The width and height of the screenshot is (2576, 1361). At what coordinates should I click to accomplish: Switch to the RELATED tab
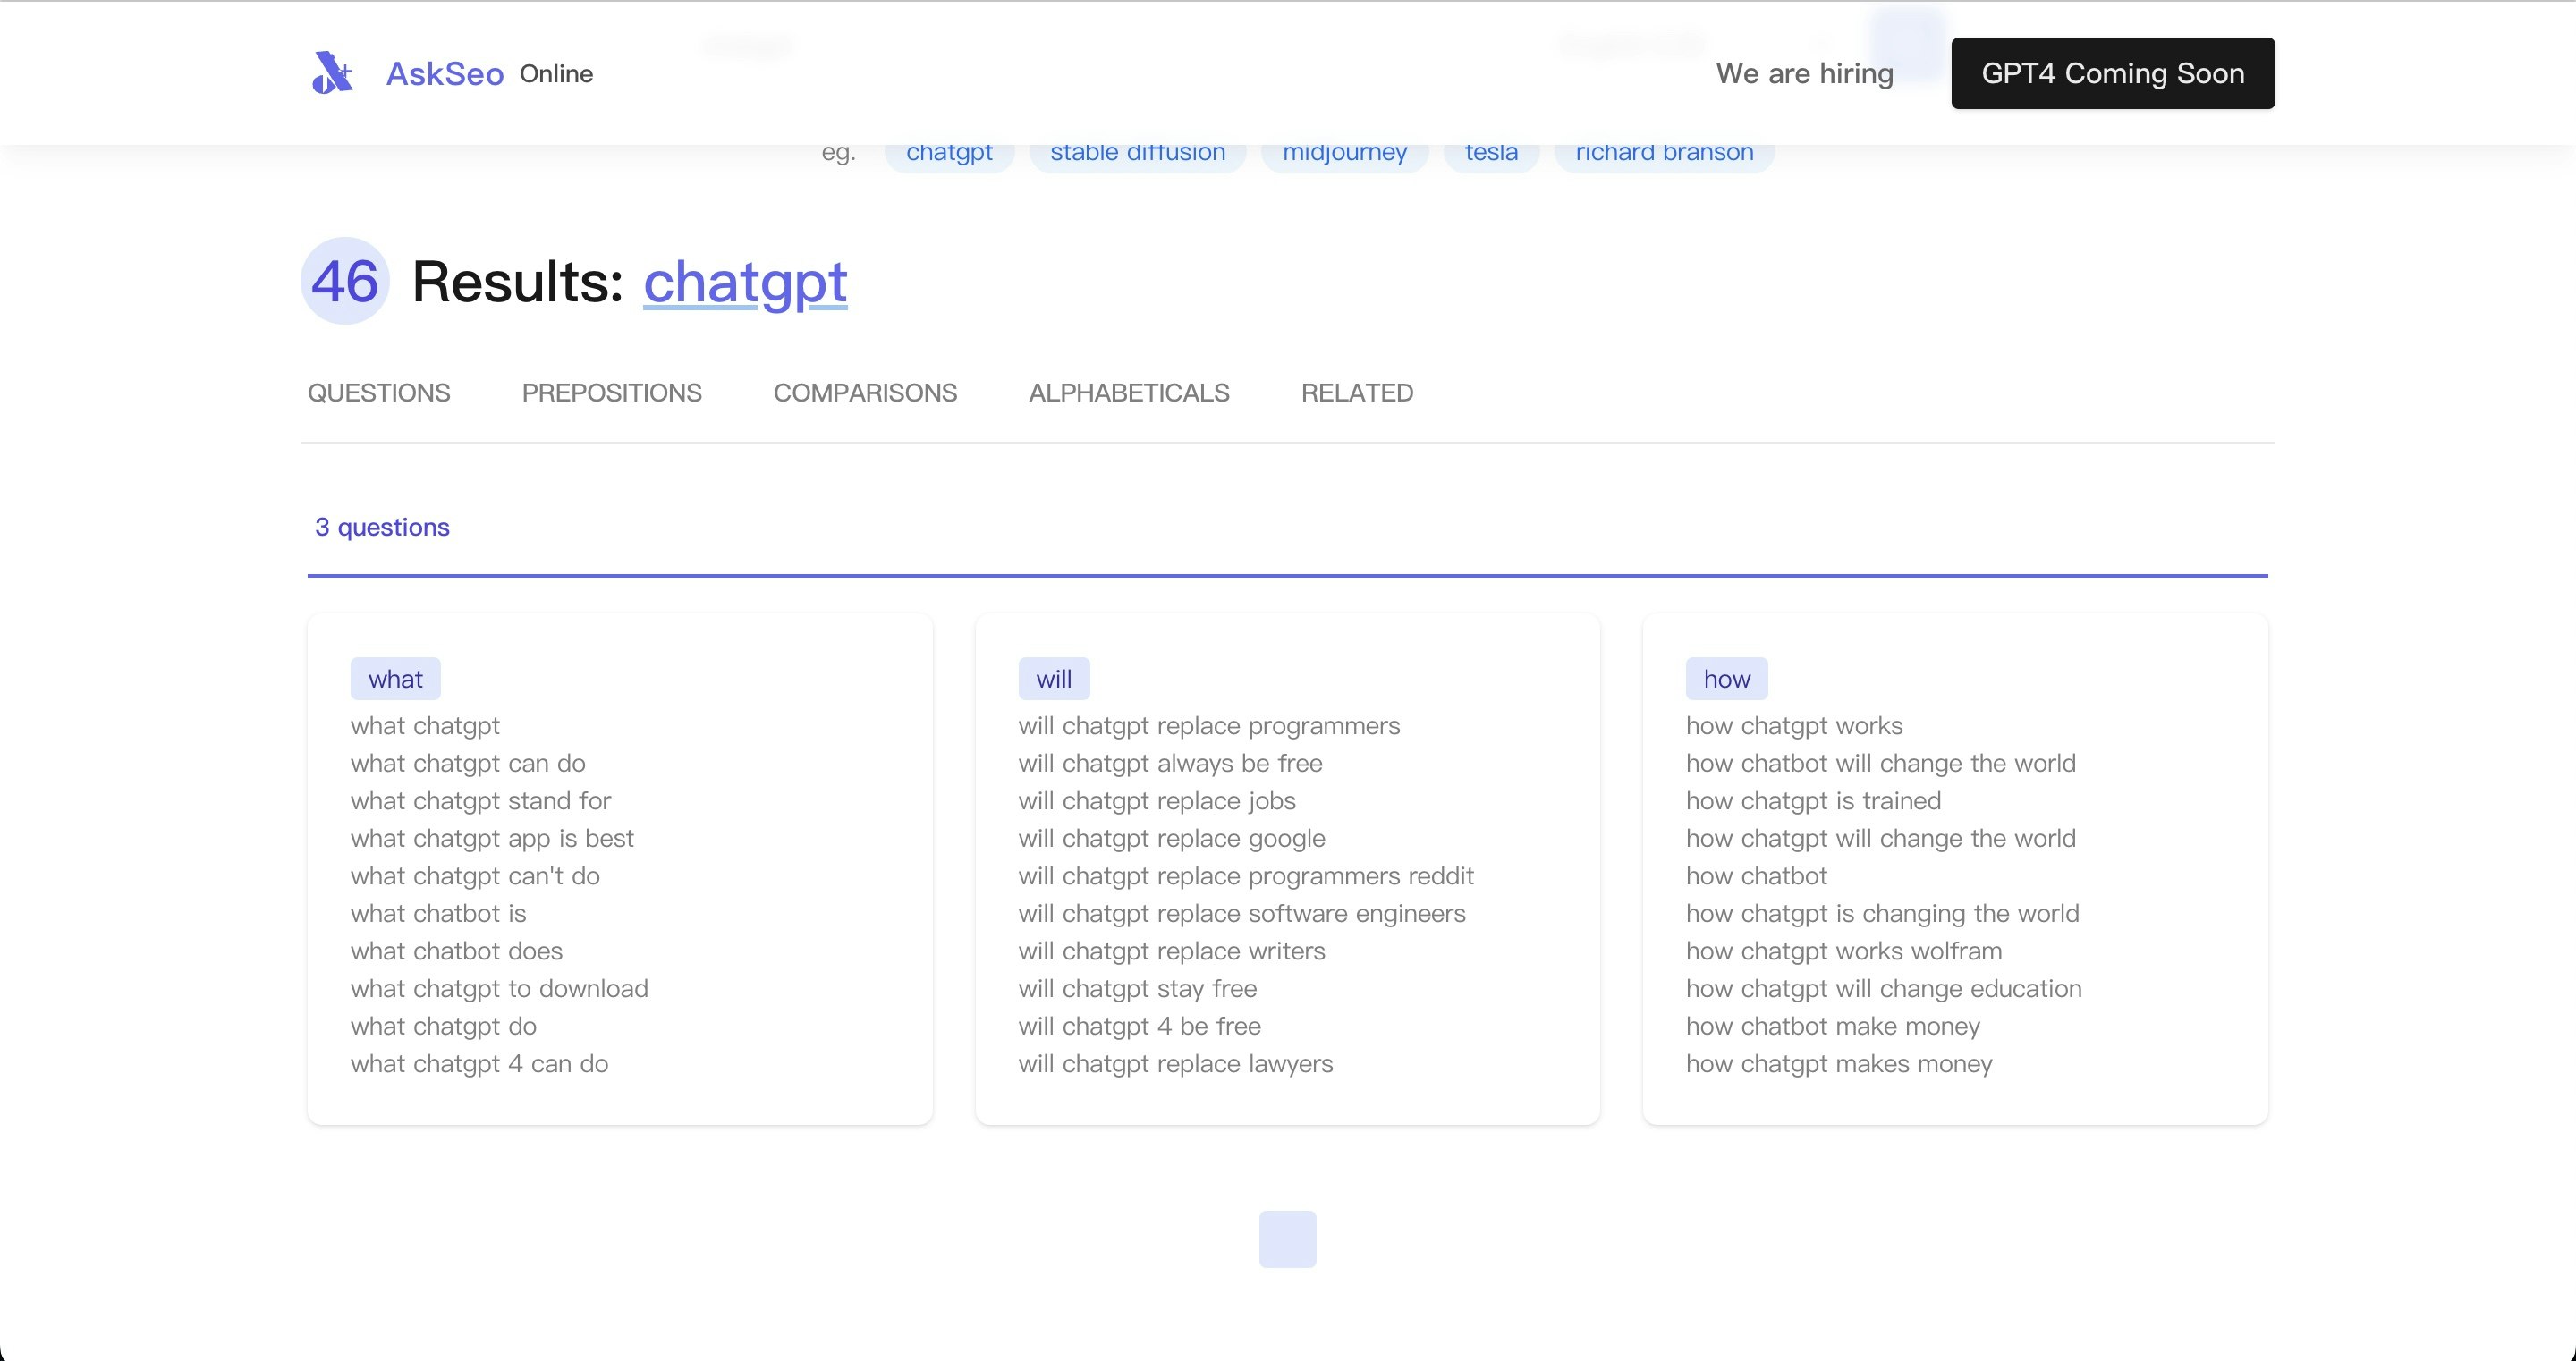[x=1357, y=393]
